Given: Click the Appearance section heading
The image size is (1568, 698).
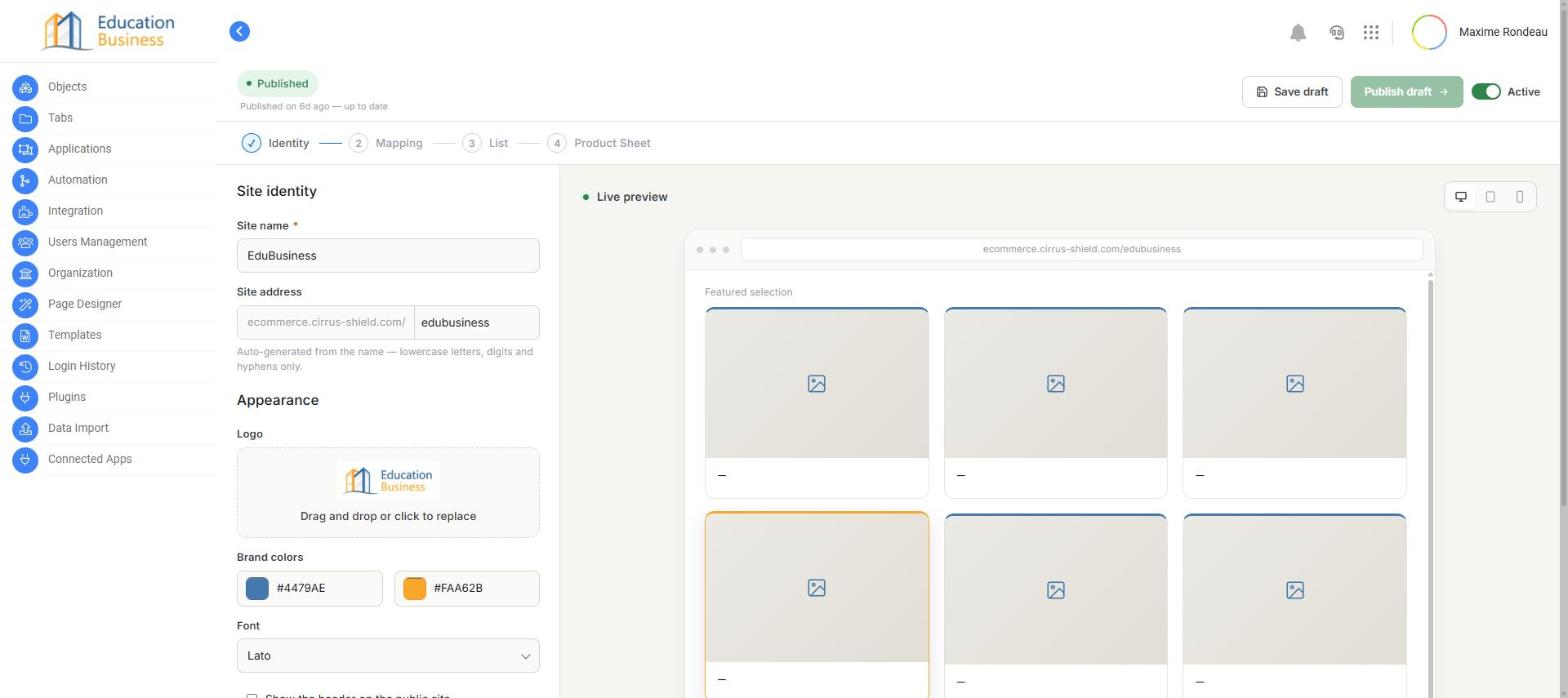Looking at the screenshot, I should click(x=278, y=400).
